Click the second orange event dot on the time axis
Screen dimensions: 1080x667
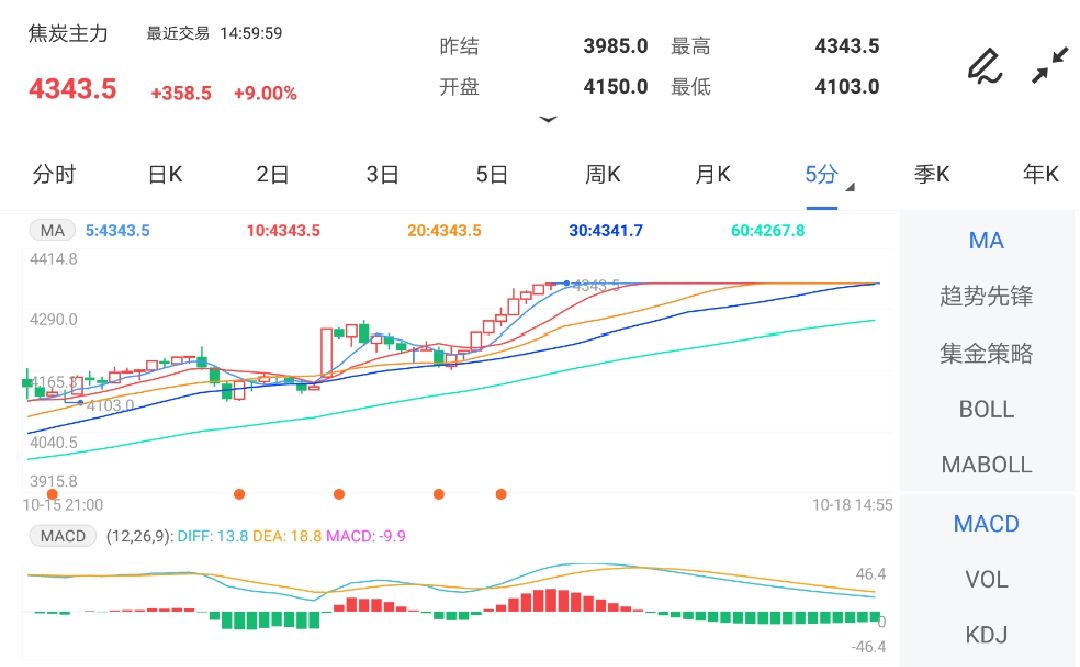coord(240,494)
